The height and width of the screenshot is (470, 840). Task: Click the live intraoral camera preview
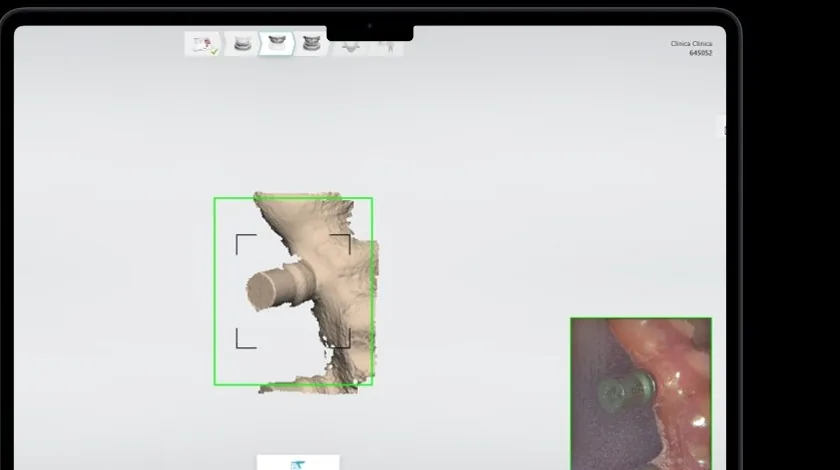tap(641, 394)
